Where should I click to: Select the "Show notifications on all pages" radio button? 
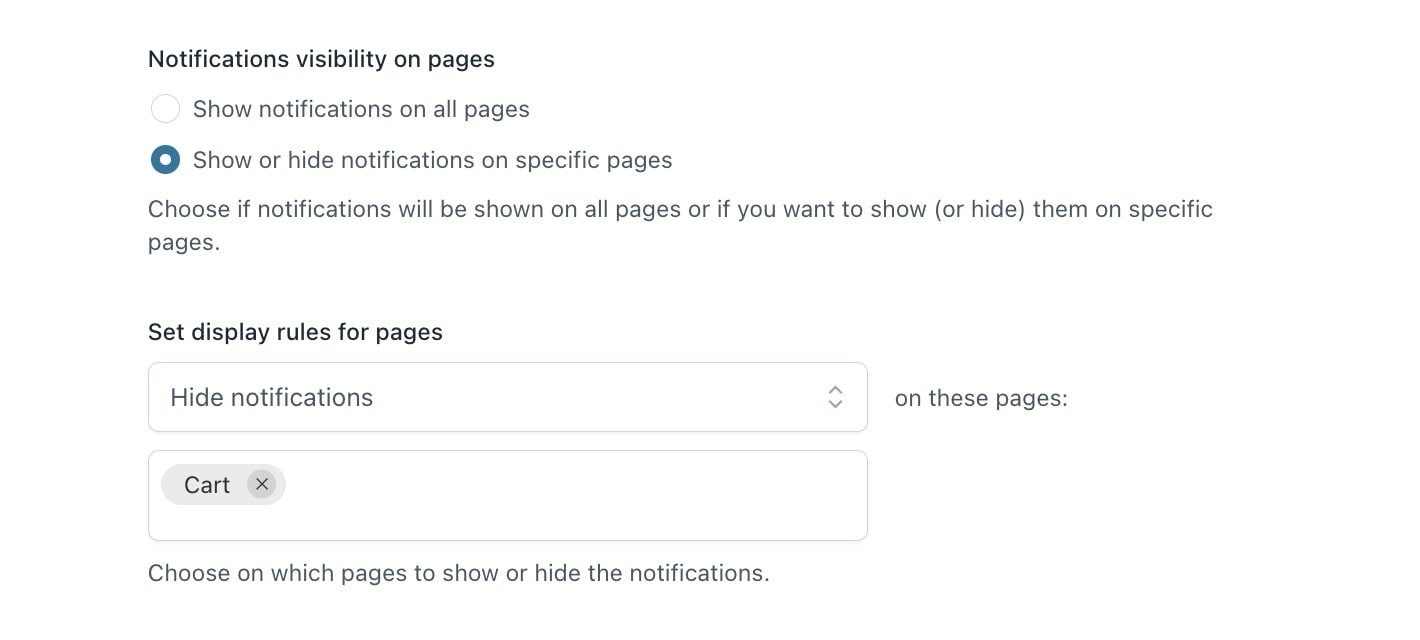click(165, 109)
